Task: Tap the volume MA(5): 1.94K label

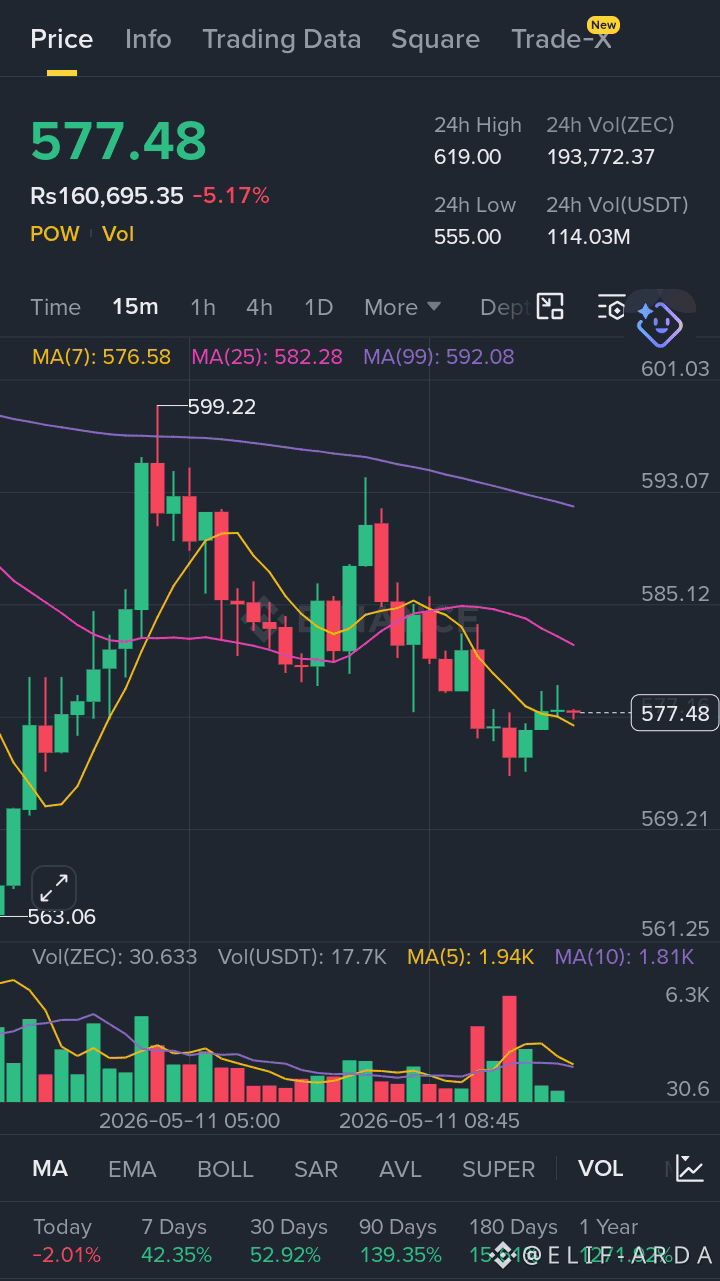Action: point(470,957)
